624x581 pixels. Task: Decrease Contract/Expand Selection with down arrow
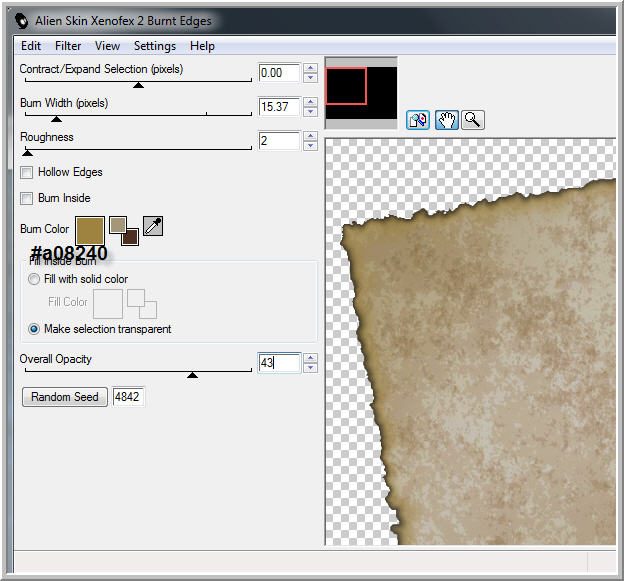tap(310, 78)
